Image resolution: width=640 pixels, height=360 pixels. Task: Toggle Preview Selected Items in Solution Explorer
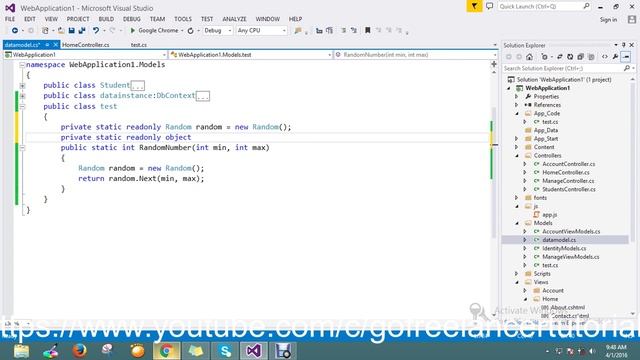[626, 57]
